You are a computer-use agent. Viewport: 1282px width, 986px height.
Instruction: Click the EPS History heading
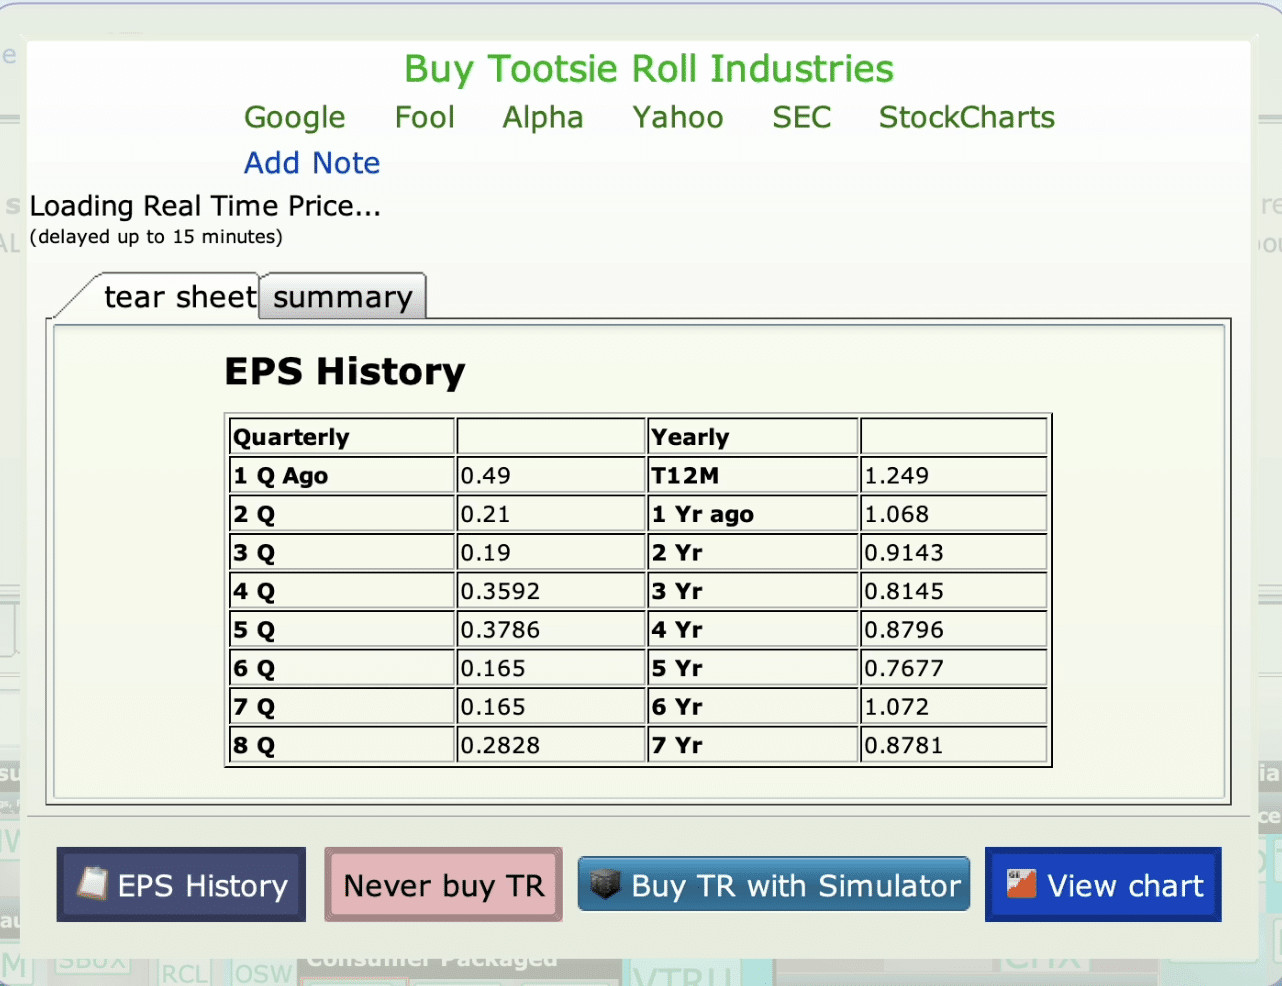345,371
